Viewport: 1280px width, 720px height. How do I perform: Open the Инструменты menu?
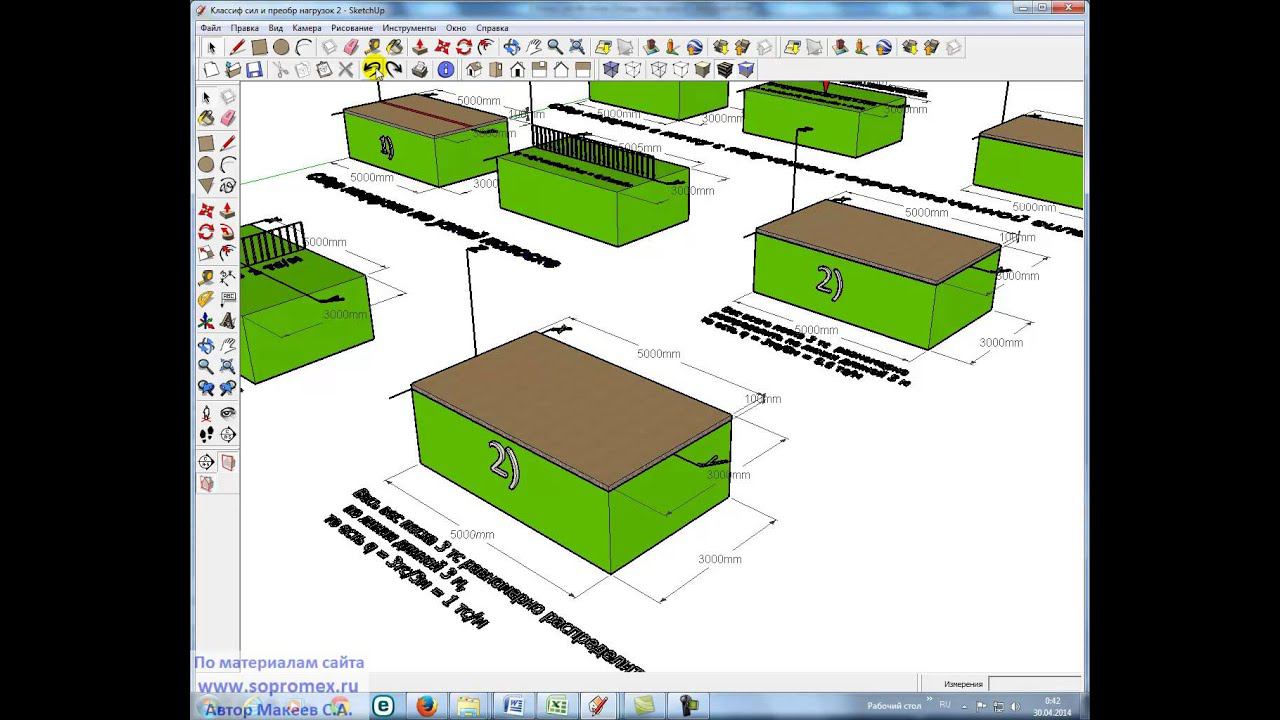point(408,28)
